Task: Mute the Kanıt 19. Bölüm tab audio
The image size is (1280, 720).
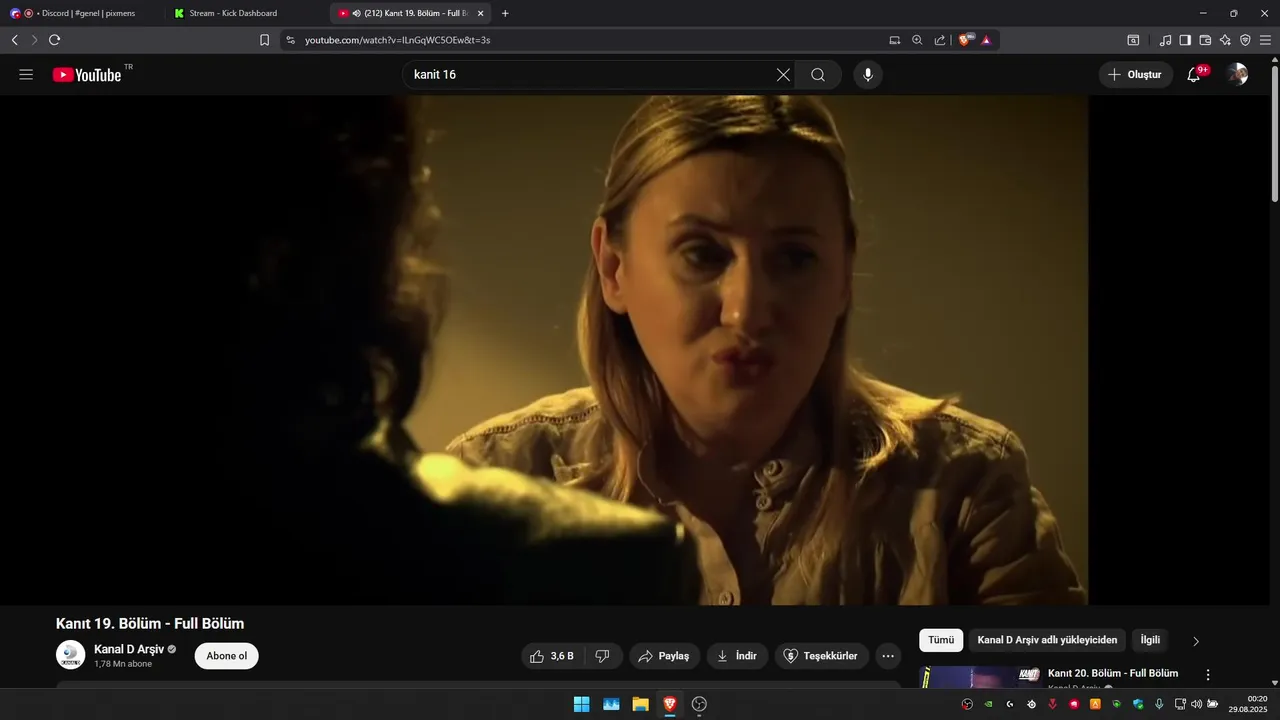Action: coord(356,13)
